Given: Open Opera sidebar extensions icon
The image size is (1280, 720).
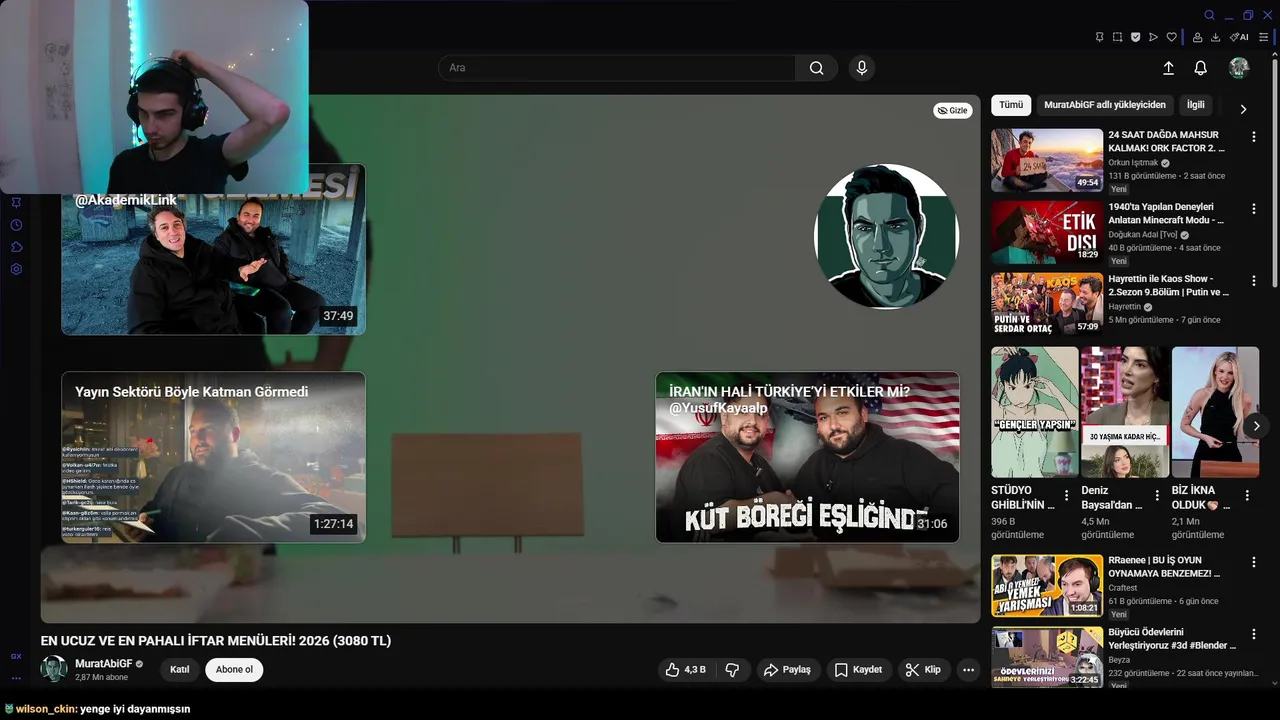Looking at the screenshot, I should [16, 247].
